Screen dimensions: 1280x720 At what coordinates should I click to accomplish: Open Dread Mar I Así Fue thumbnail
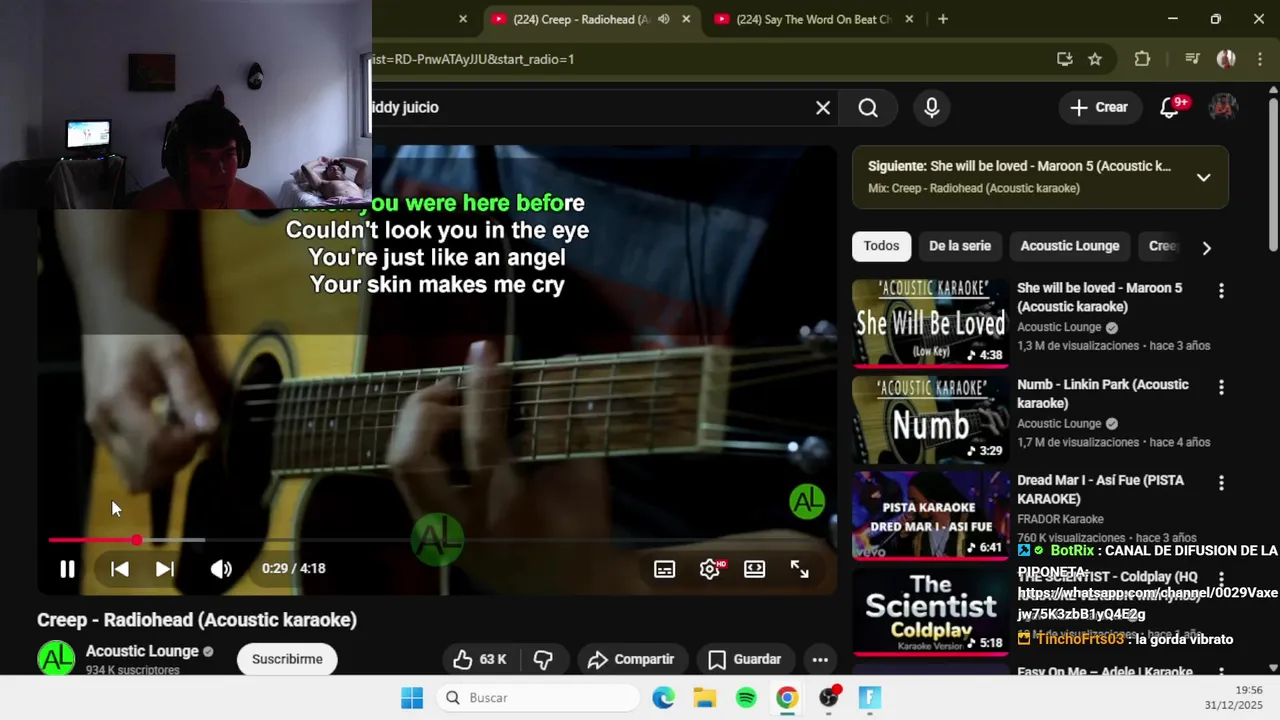click(931, 516)
